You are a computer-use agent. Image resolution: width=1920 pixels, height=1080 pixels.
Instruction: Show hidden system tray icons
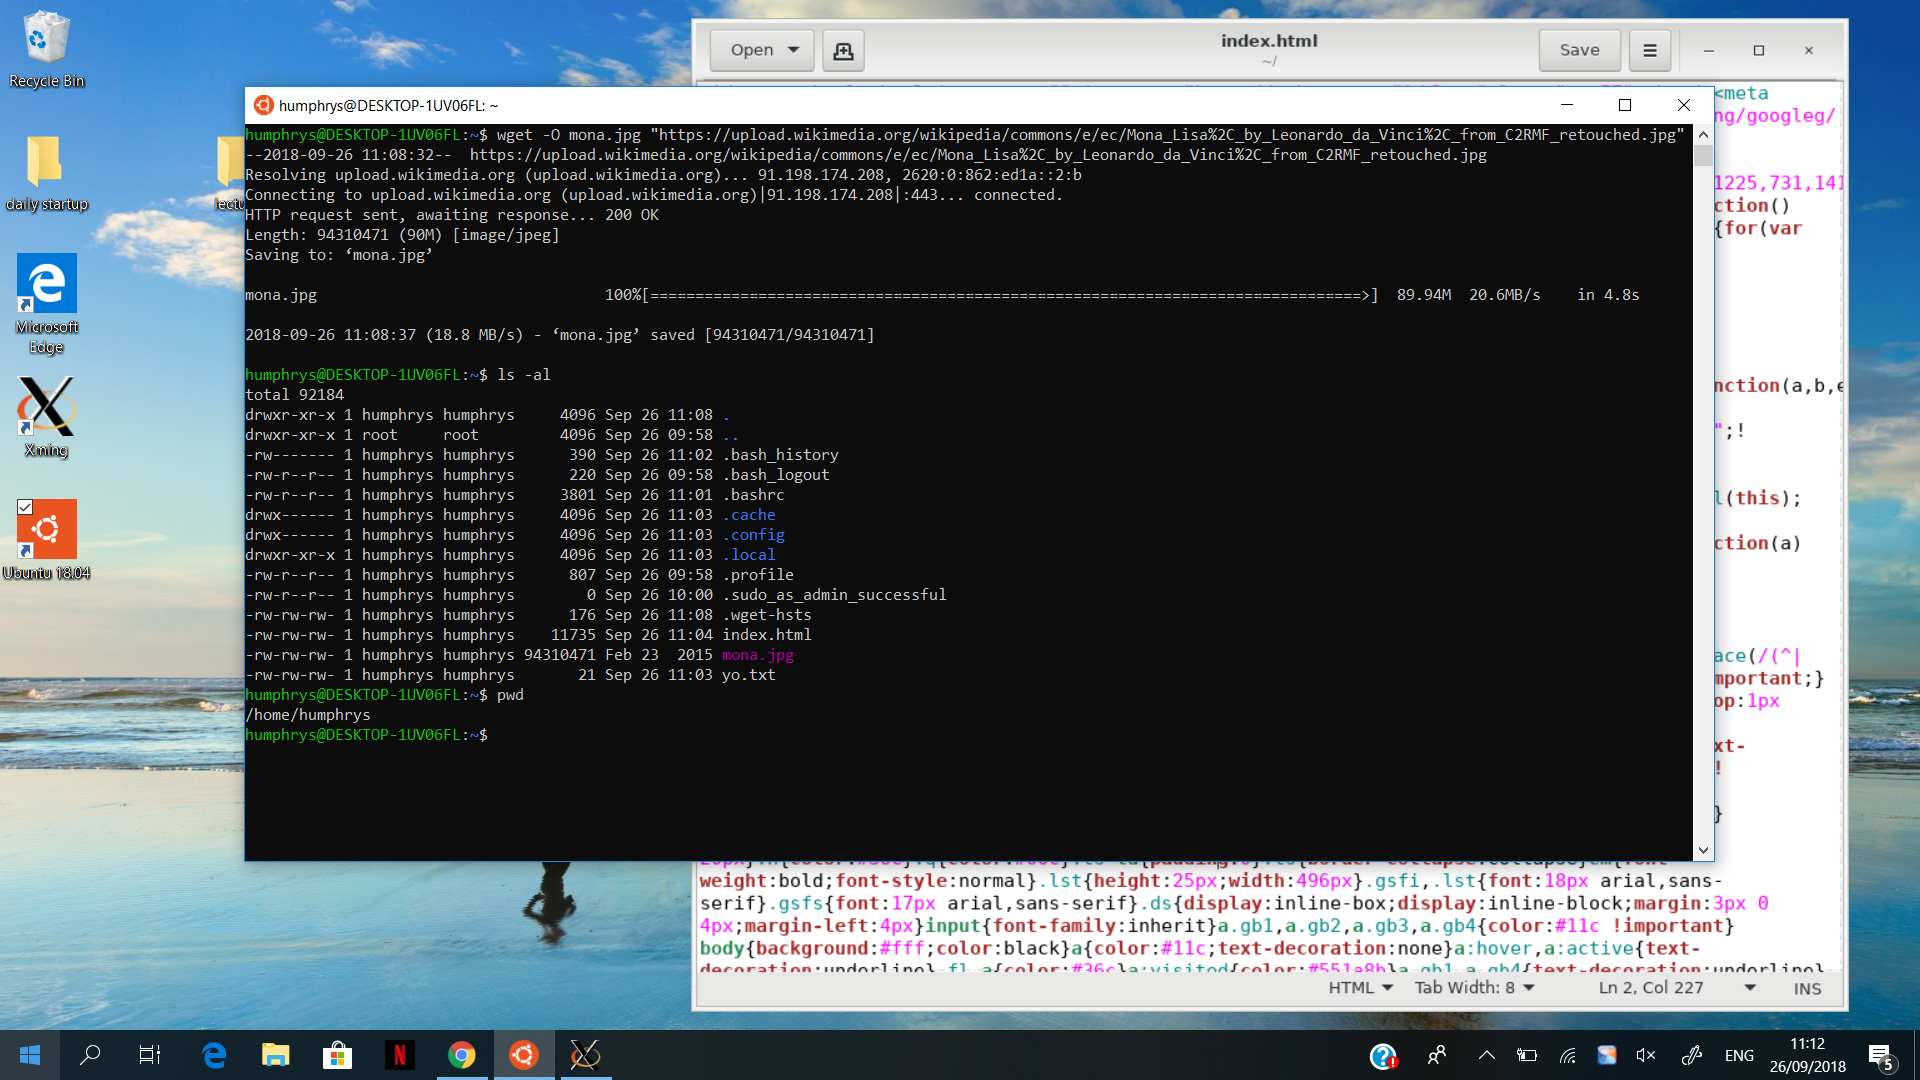click(1486, 1055)
